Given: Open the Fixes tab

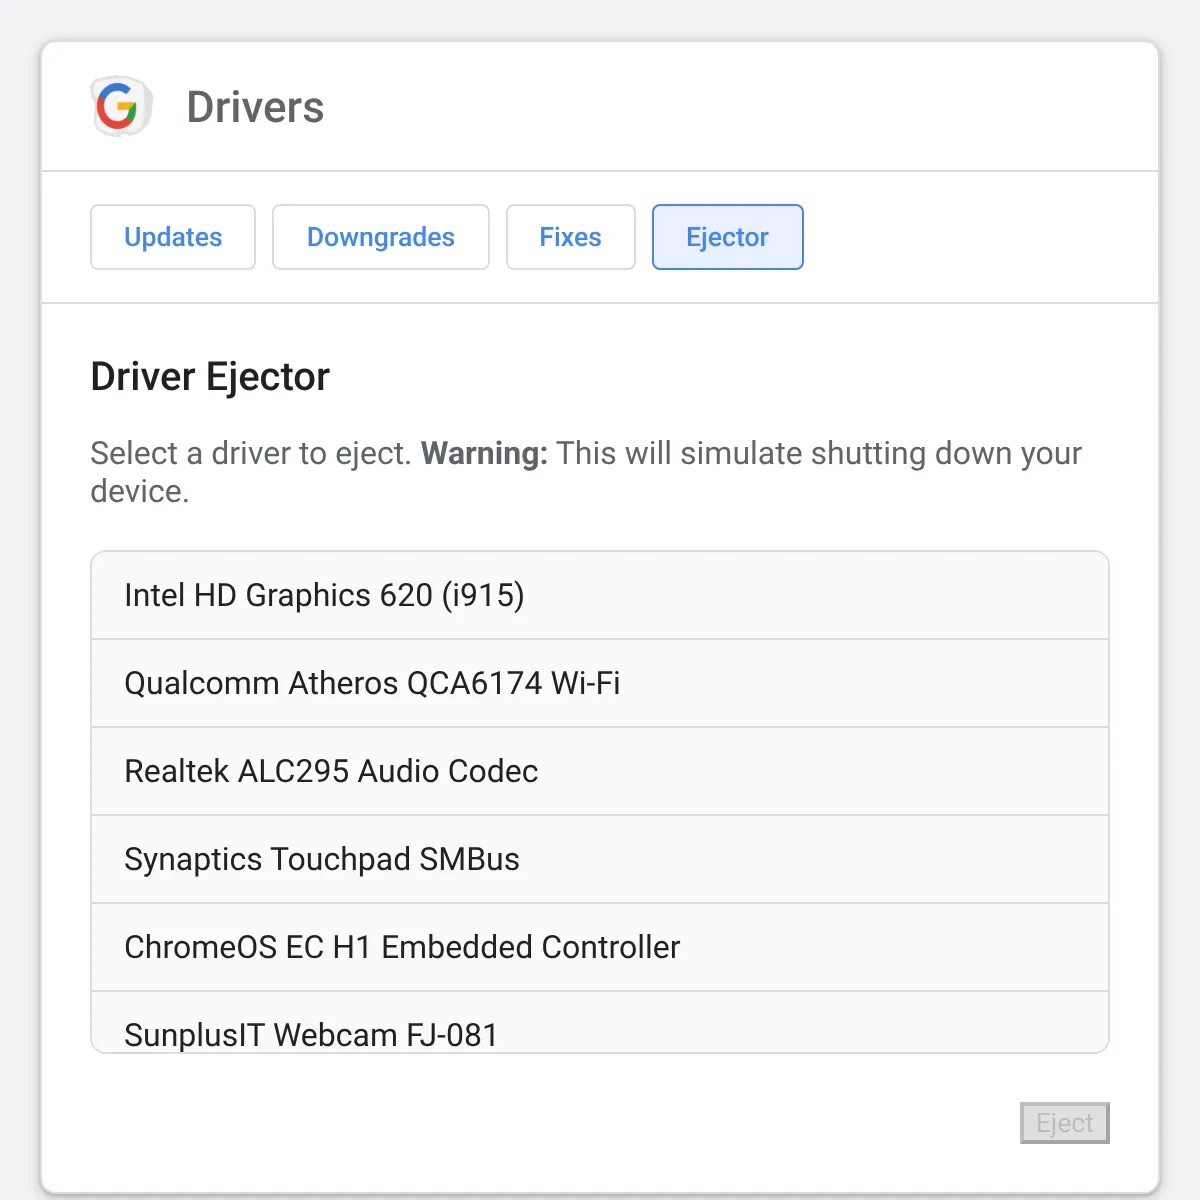Looking at the screenshot, I should click(571, 237).
